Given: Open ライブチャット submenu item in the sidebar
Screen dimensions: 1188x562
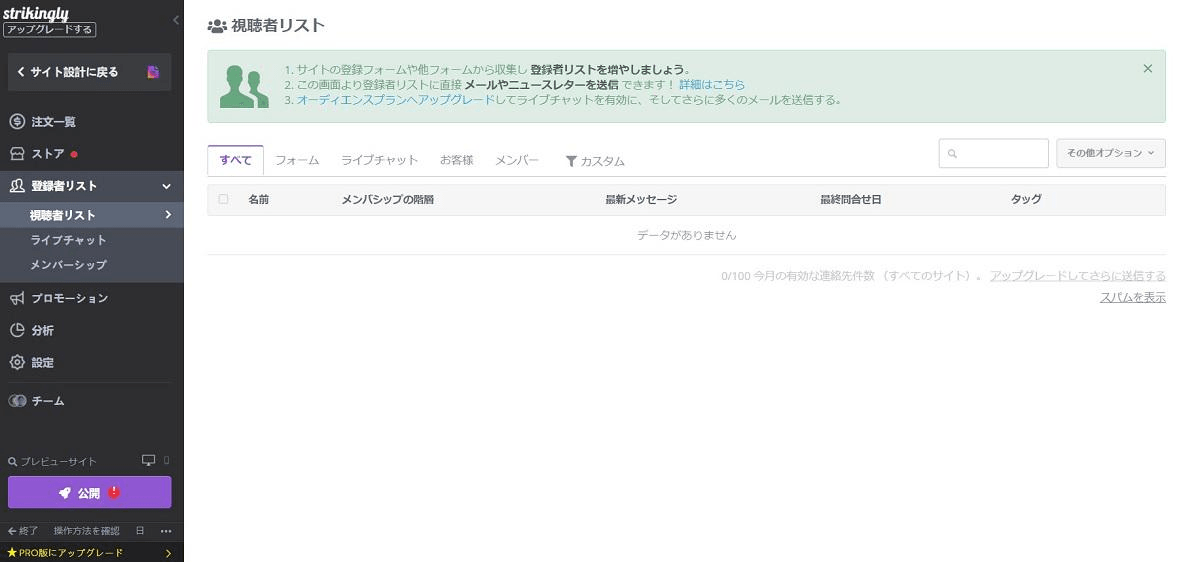Looking at the screenshot, I should click(68, 240).
